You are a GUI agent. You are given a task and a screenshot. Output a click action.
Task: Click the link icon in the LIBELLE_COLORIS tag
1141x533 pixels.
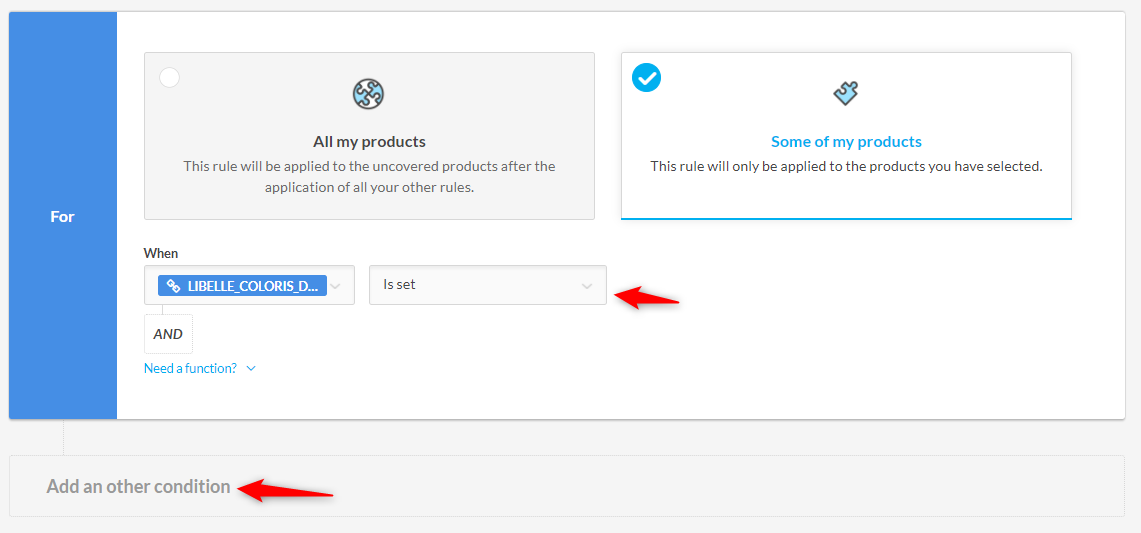(172, 286)
